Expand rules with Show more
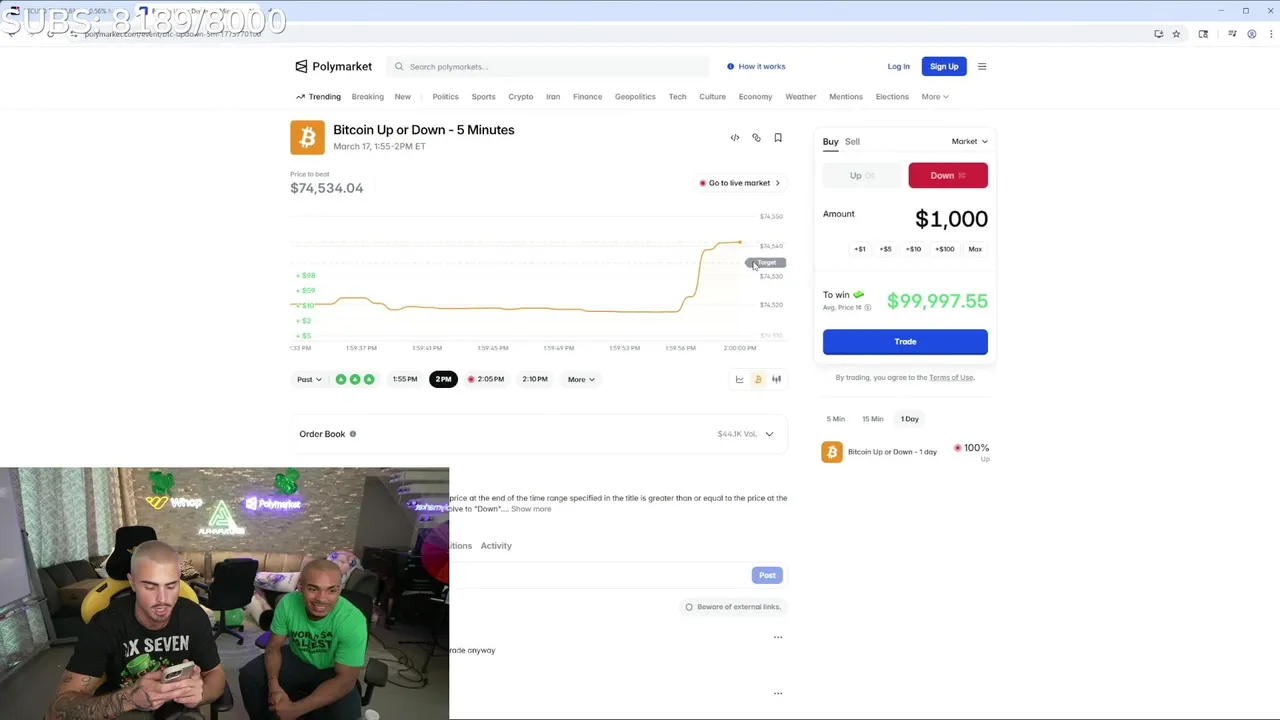Image resolution: width=1280 pixels, height=720 pixels. coord(531,509)
